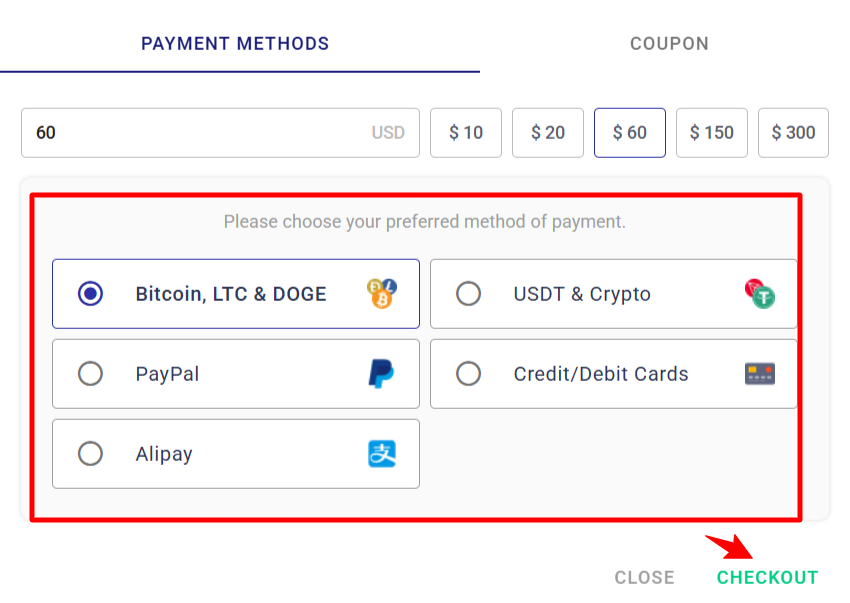Click the PayPal logo icon
The width and height of the screenshot is (850, 603).
(x=381, y=374)
